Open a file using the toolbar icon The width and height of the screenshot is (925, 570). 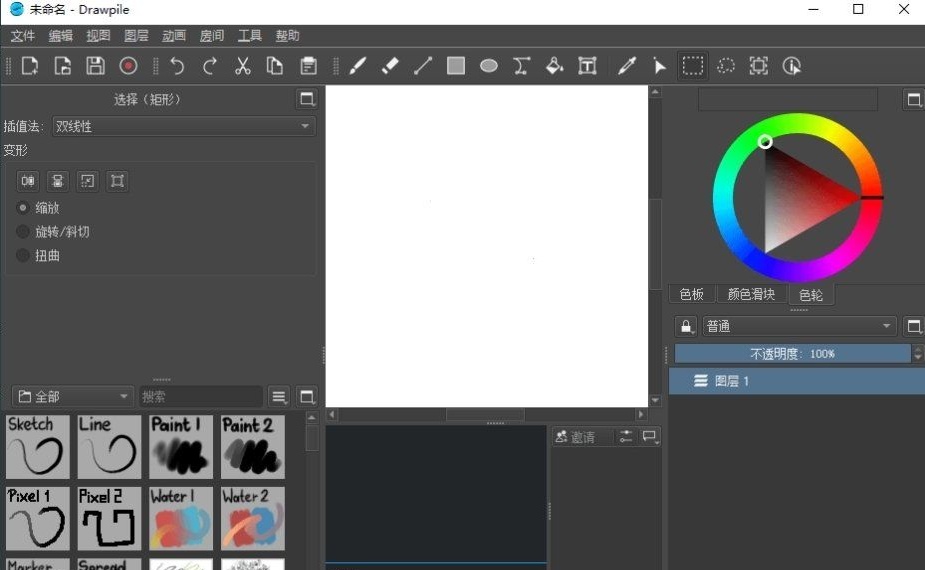point(63,65)
